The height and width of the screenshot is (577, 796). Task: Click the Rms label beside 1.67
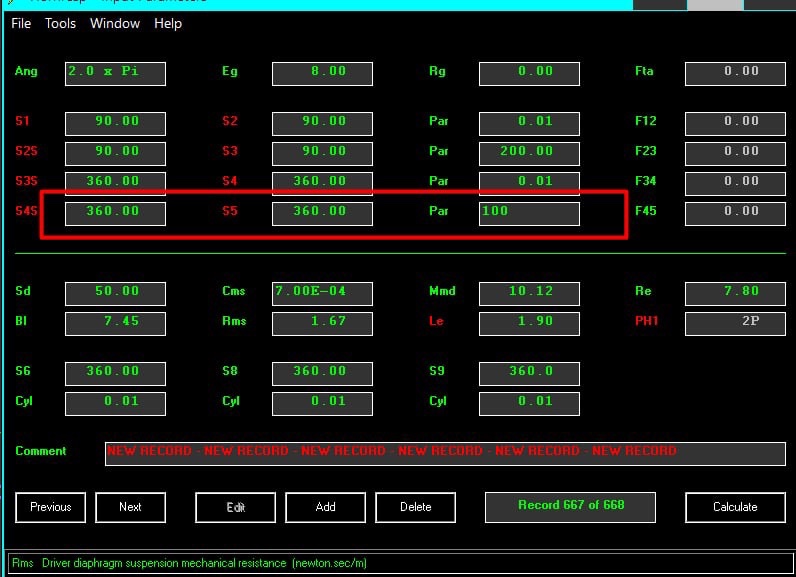(234, 321)
